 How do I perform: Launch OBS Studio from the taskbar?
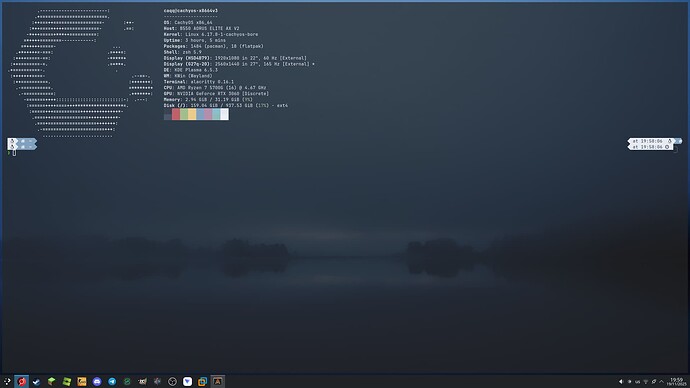(172, 381)
